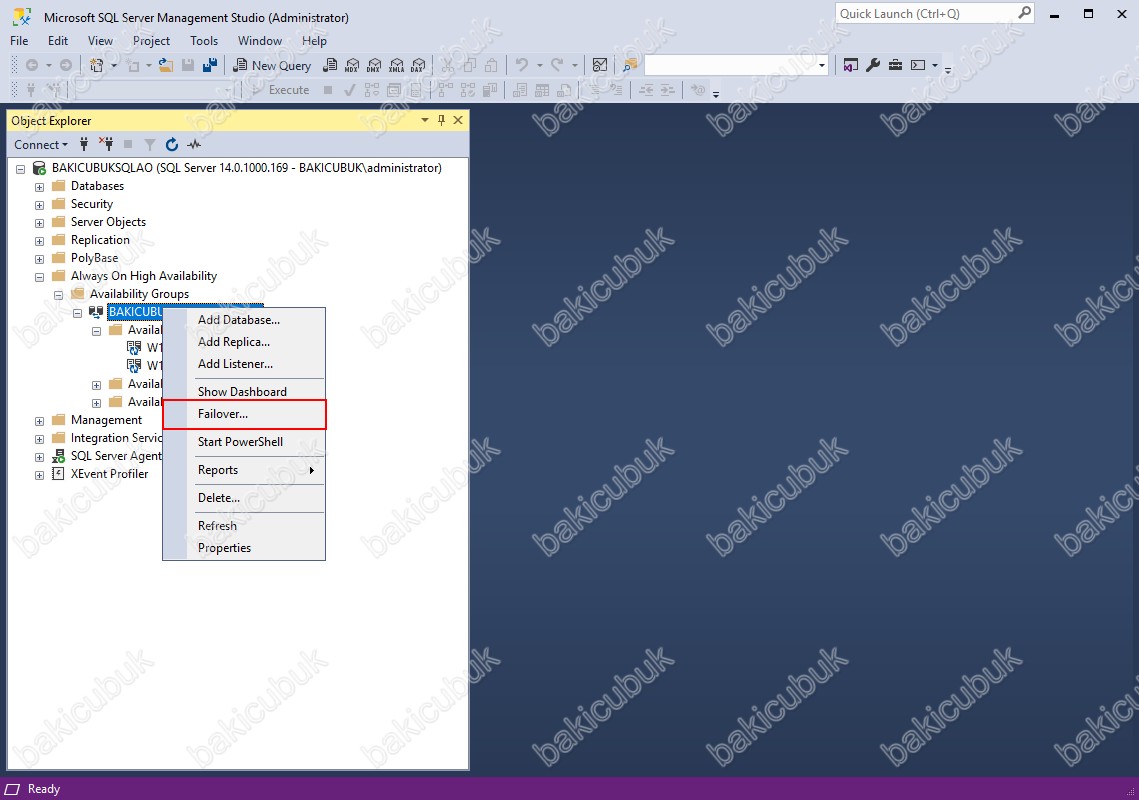
Task: Click the Activity Monitor icon in Object Explorer
Action: (x=194, y=145)
